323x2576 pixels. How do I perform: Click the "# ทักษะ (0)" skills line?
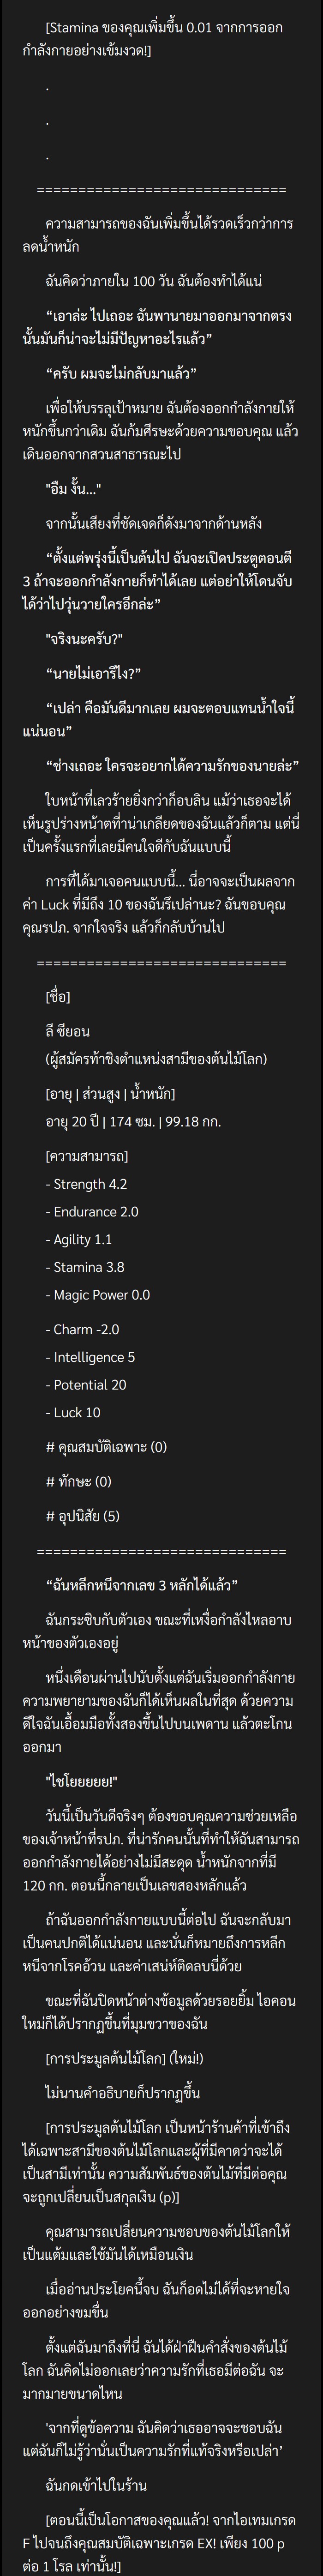tap(79, 1482)
